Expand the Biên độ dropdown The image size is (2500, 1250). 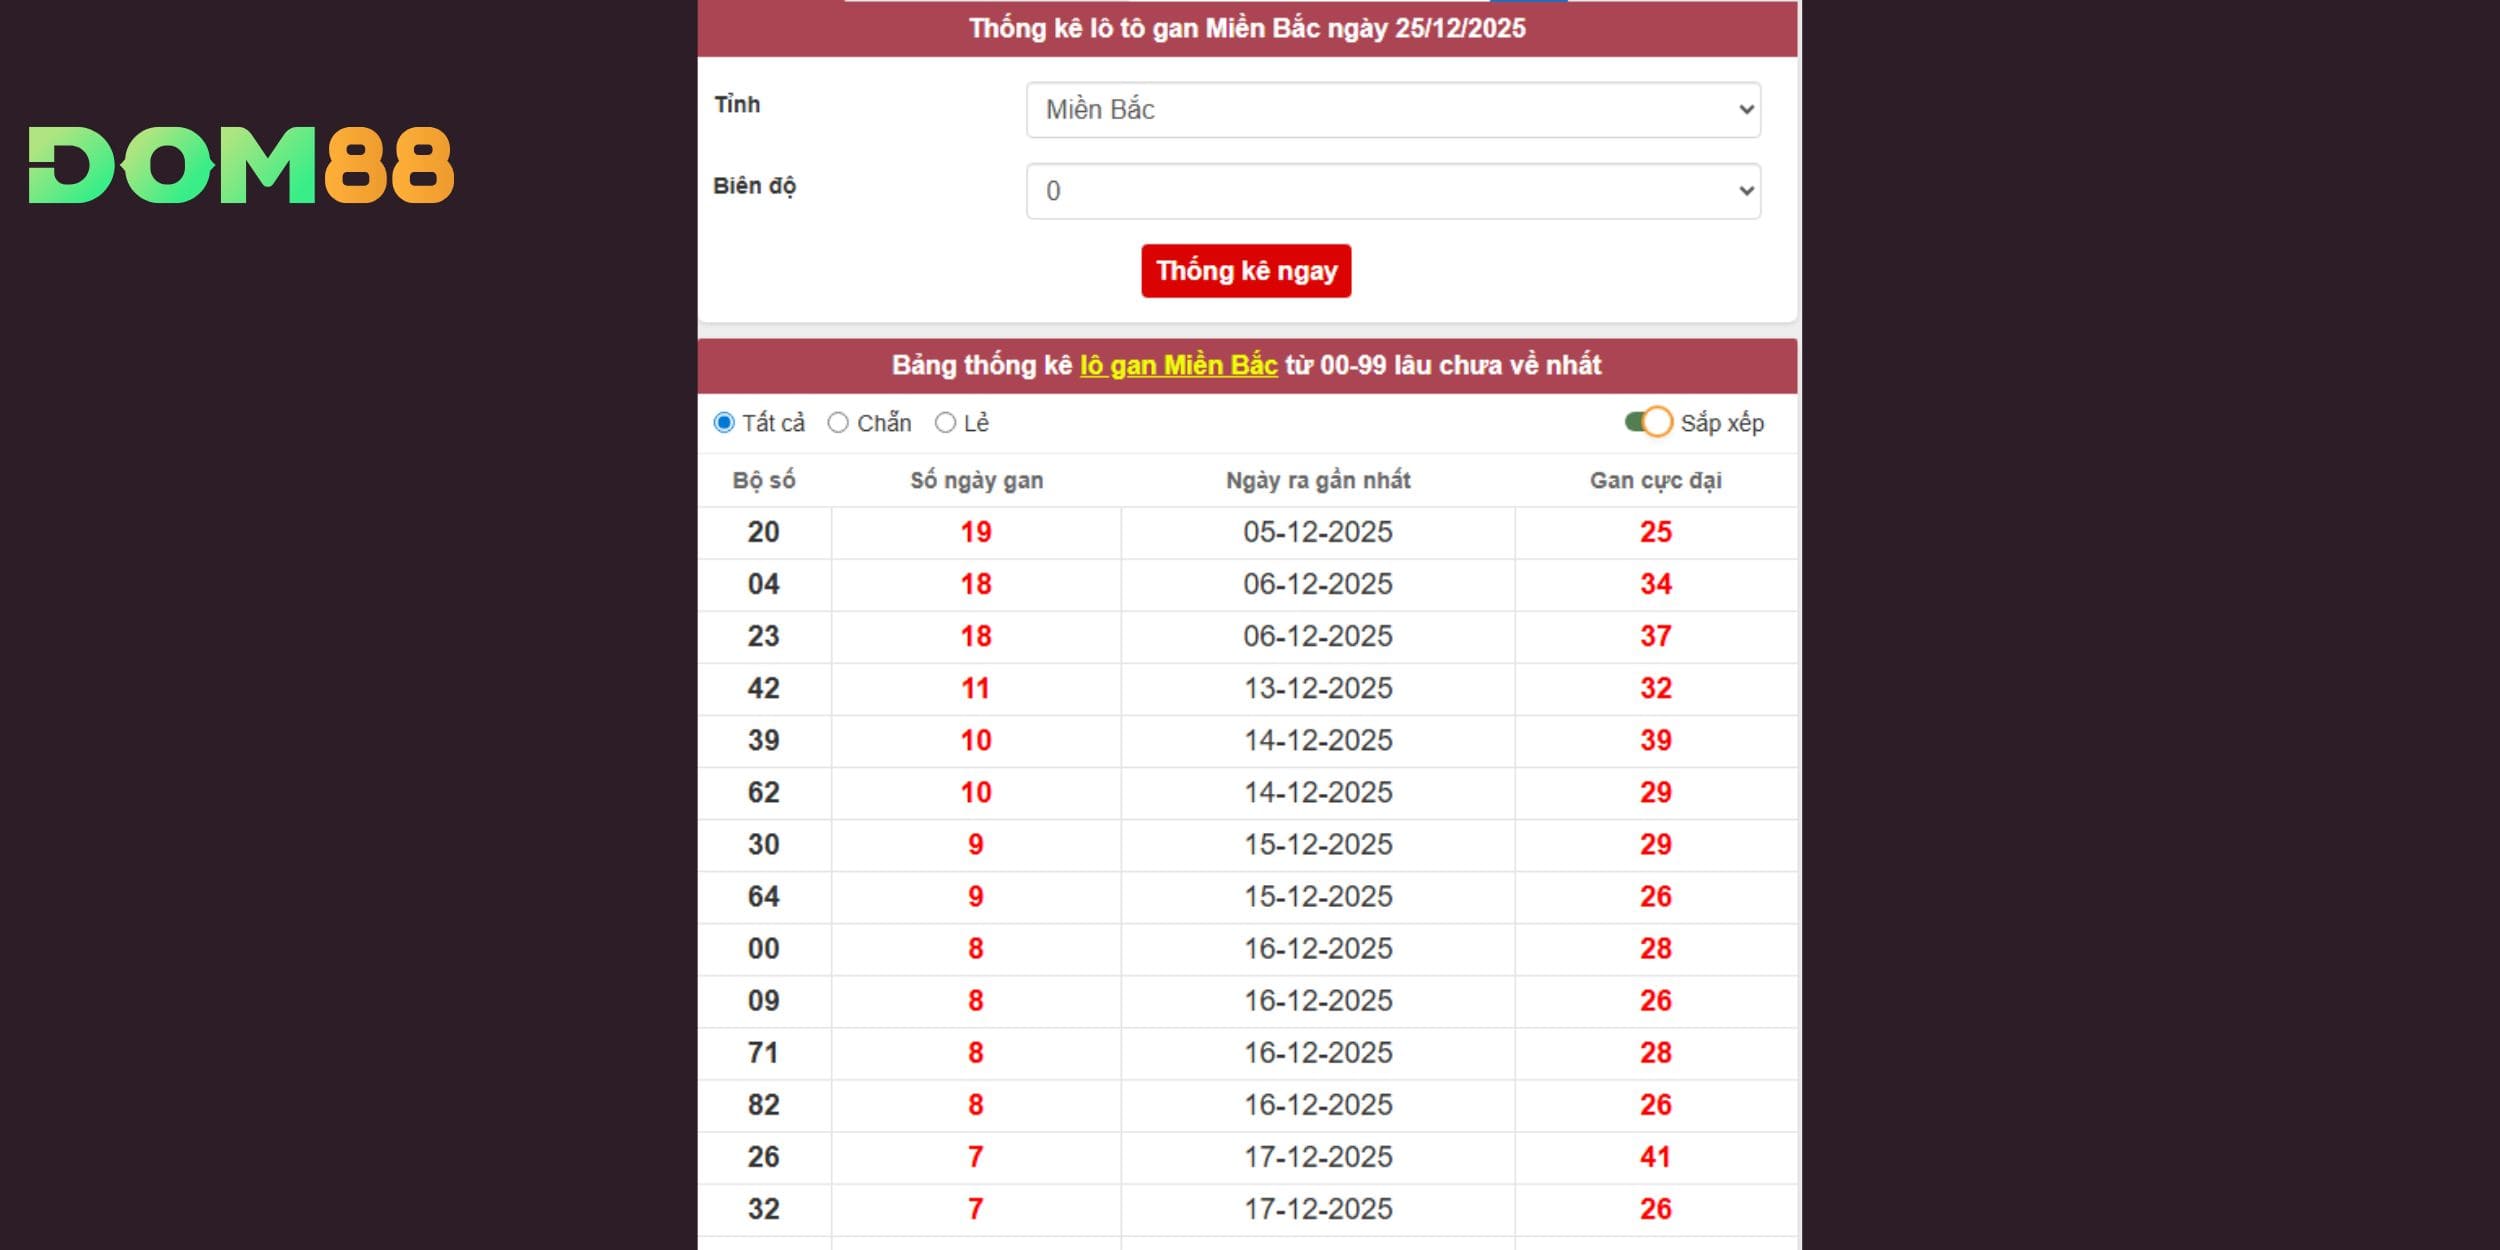click(x=1392, y=191)
